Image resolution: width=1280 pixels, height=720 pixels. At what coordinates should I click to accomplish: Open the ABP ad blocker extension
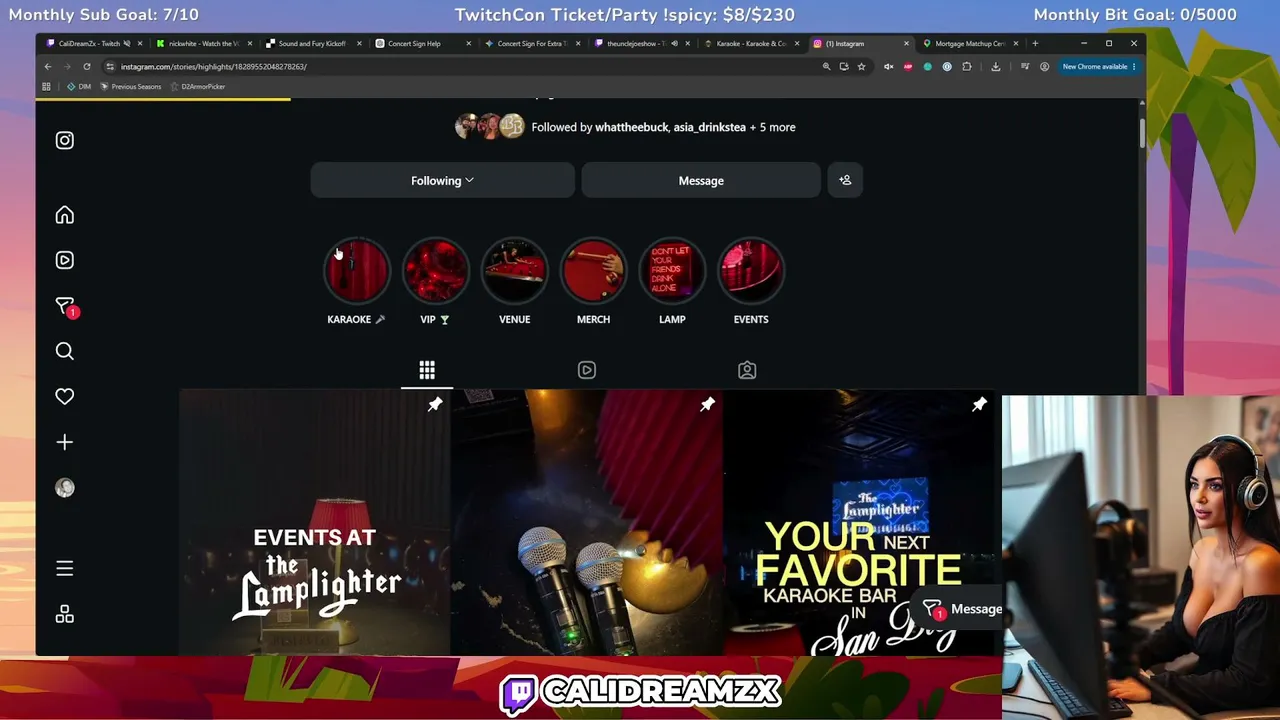point(908,67)
